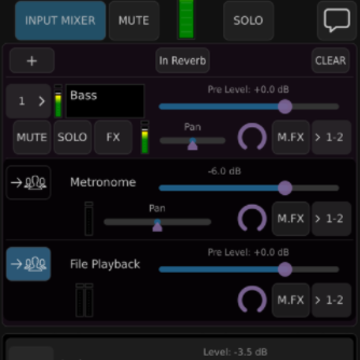Click the -6.0 dB Metronome value
This screenshot has height=360, width=360.
(x=224, y=171)
